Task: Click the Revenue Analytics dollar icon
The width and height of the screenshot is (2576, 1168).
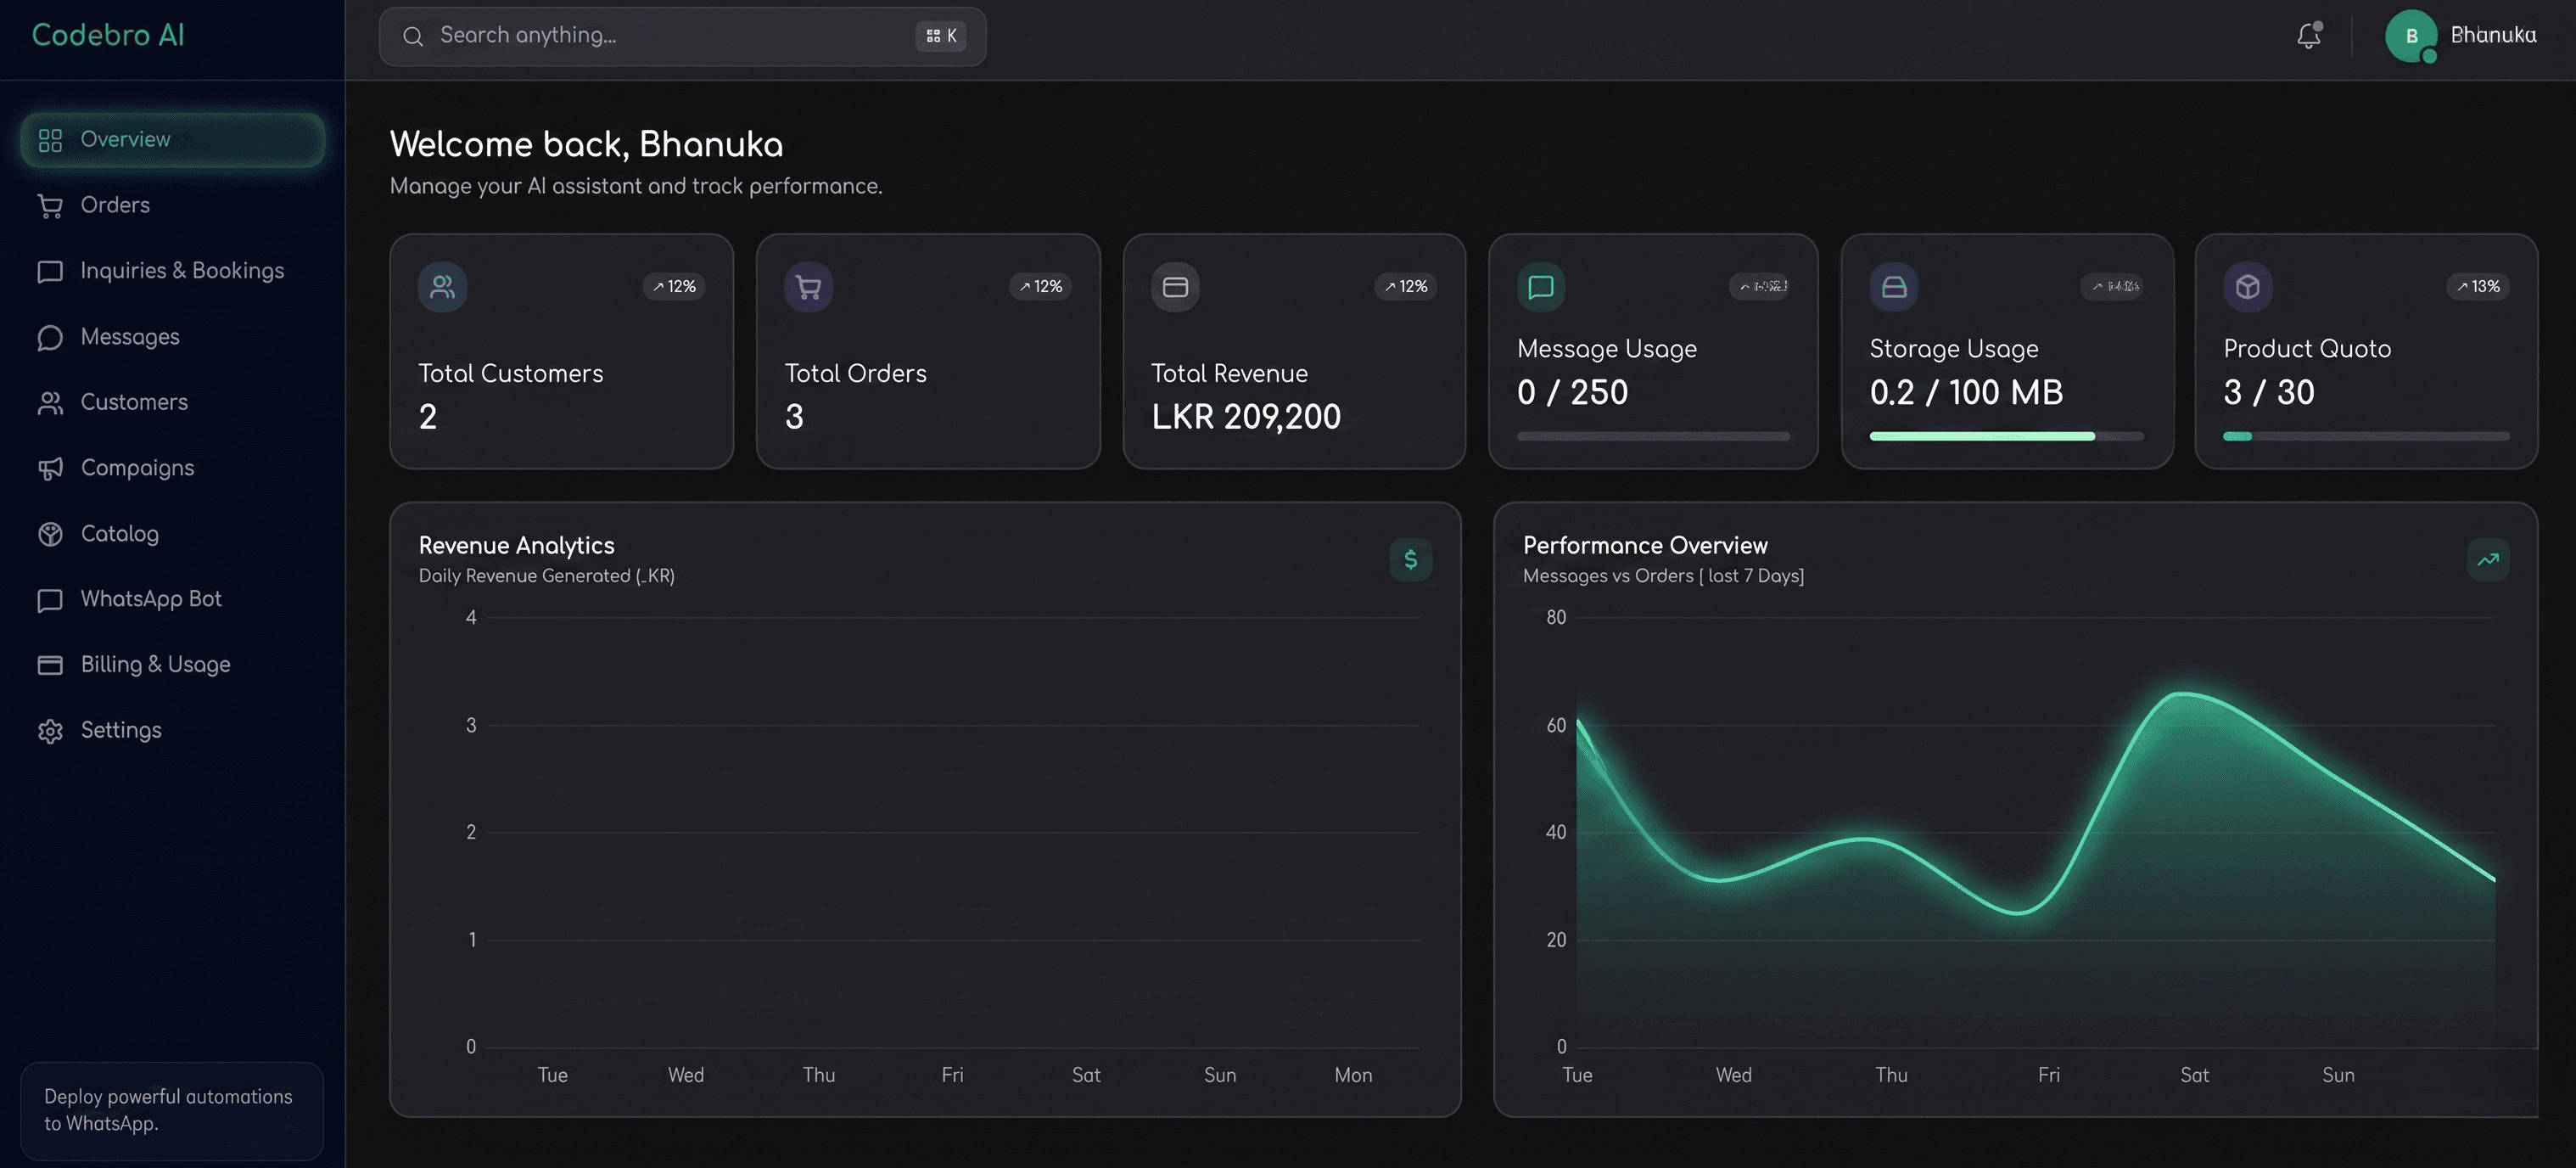Action: (x=1410, y=559)
